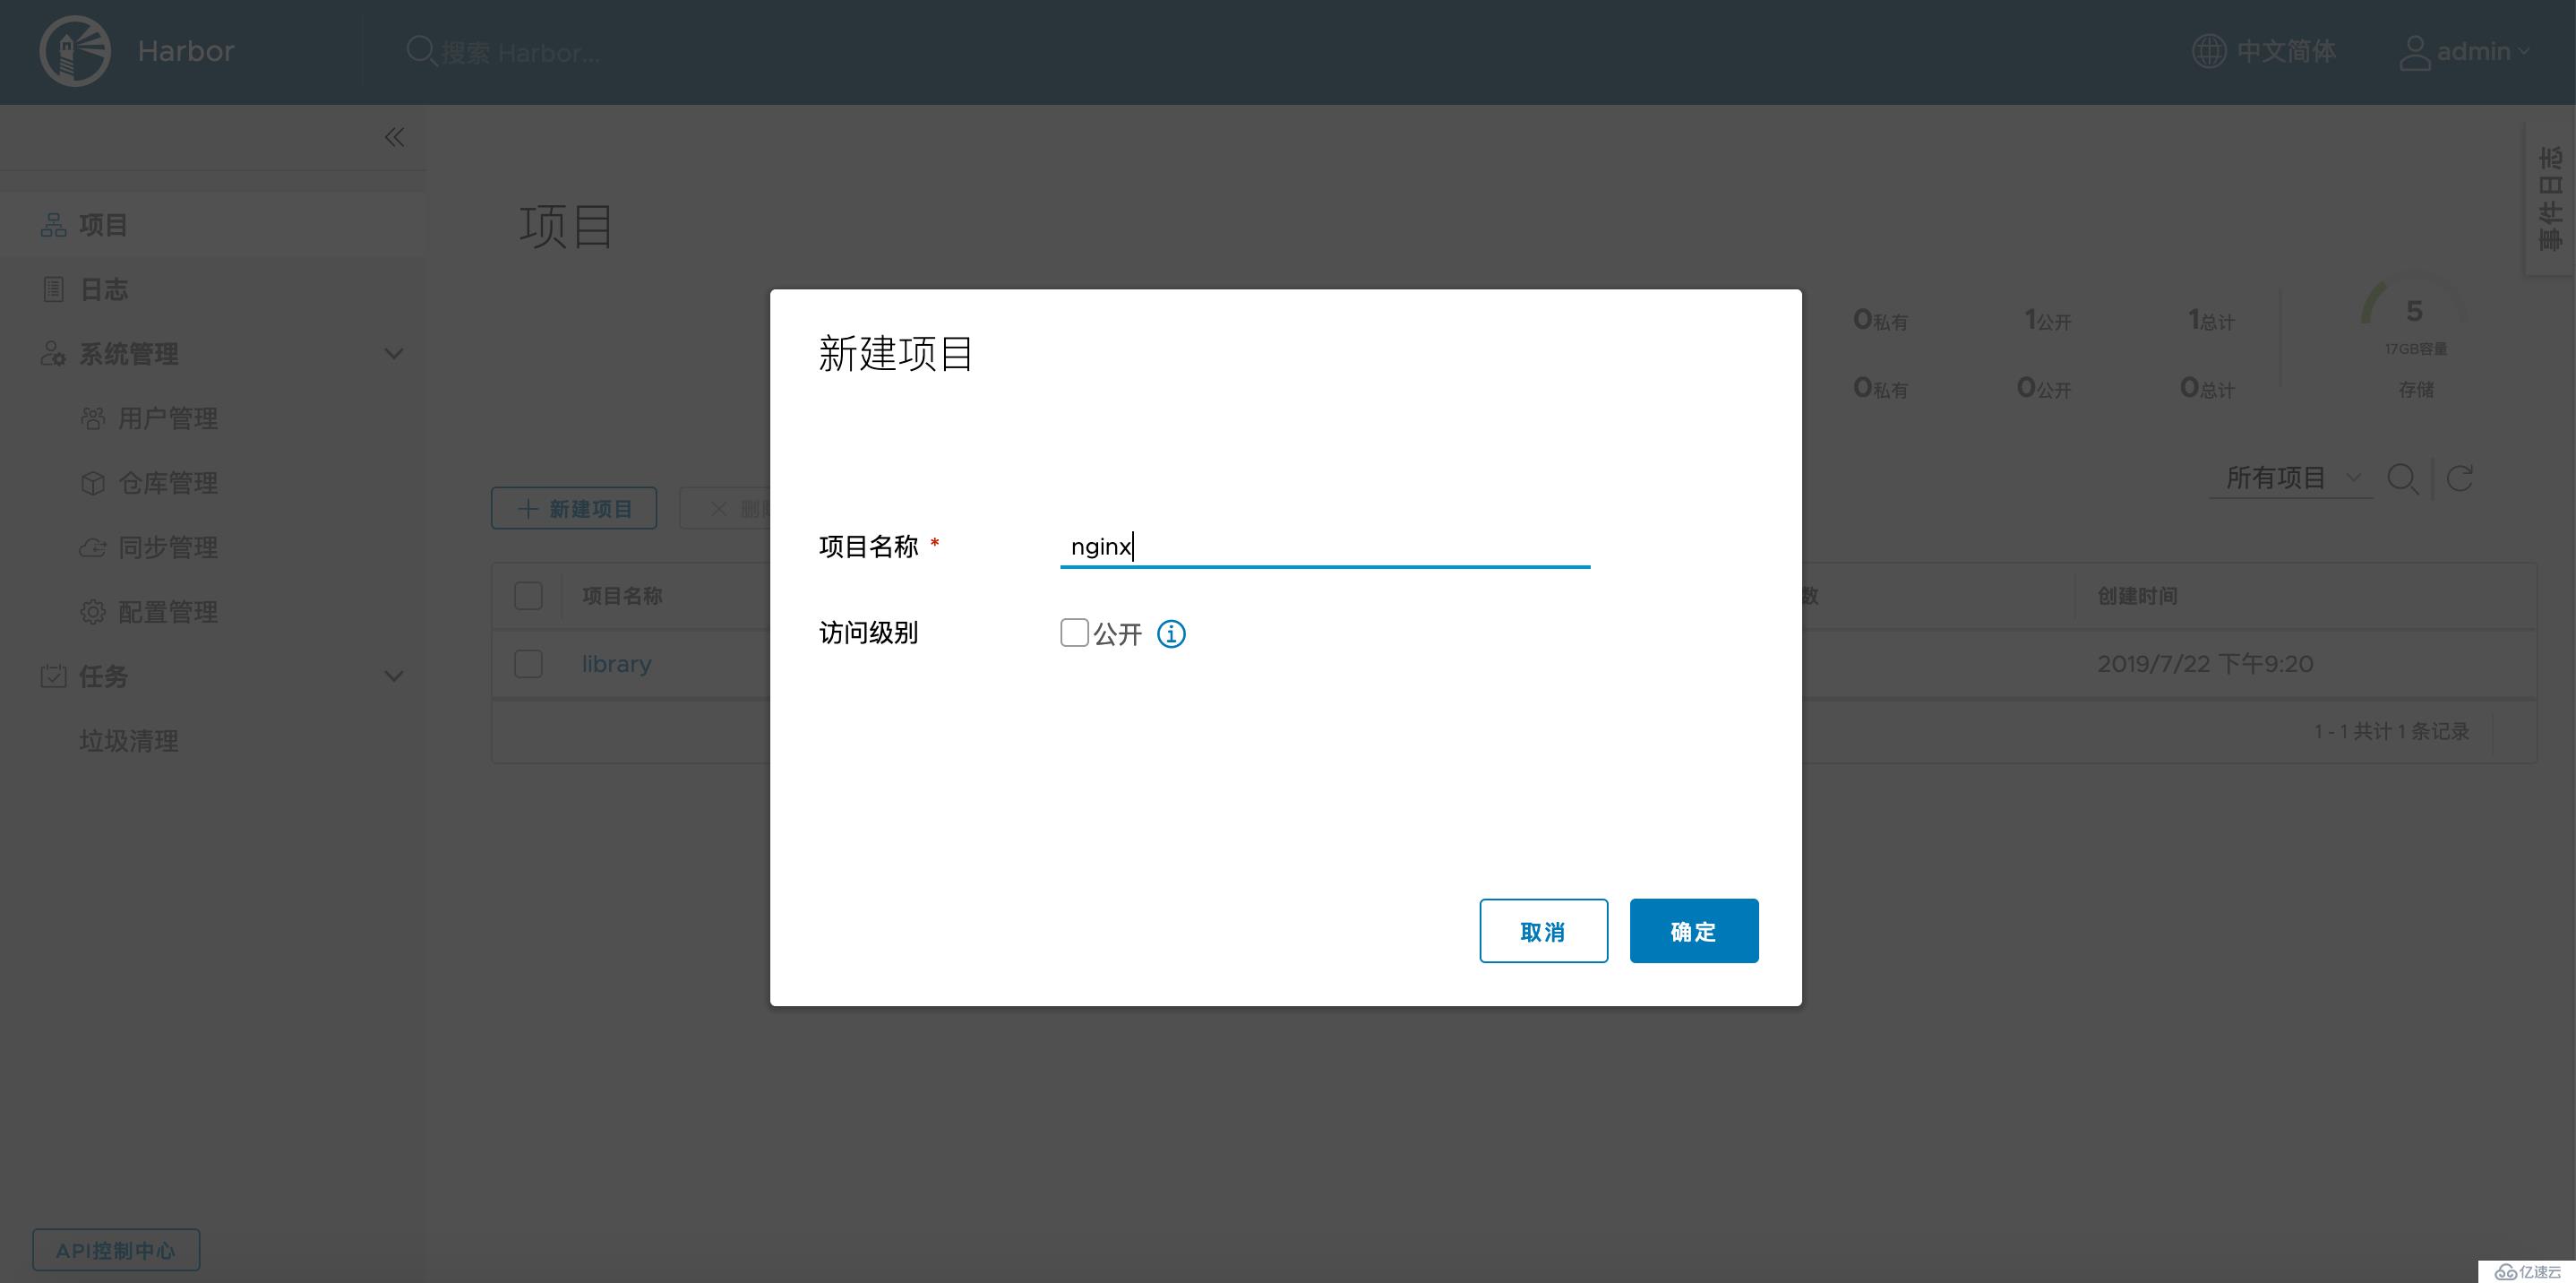Open the API控制中心 button

(x=116, y=1250)
